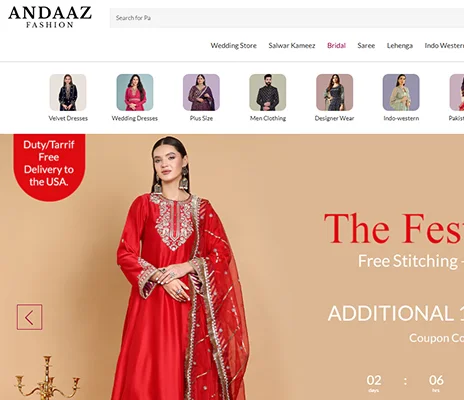Open the Saree menu

click(366, 46)
